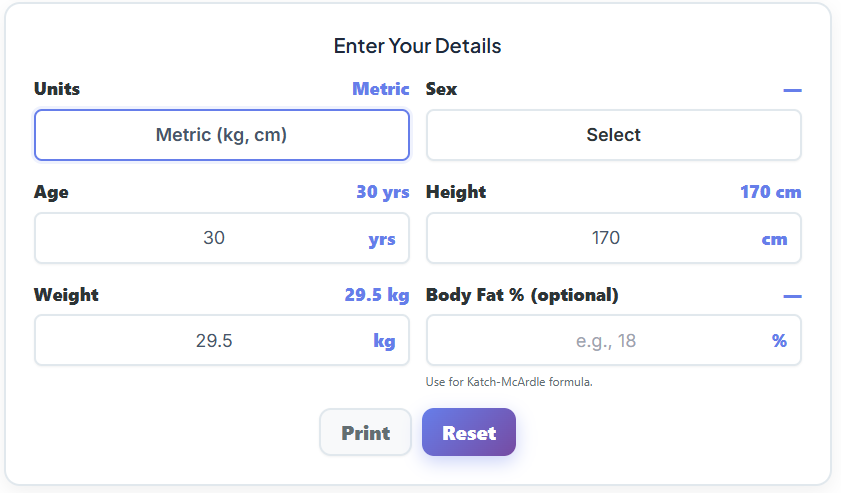The height and width of the screenshot is (493, 841).
Task: Click the Units field label
Action: coord(57,89)
